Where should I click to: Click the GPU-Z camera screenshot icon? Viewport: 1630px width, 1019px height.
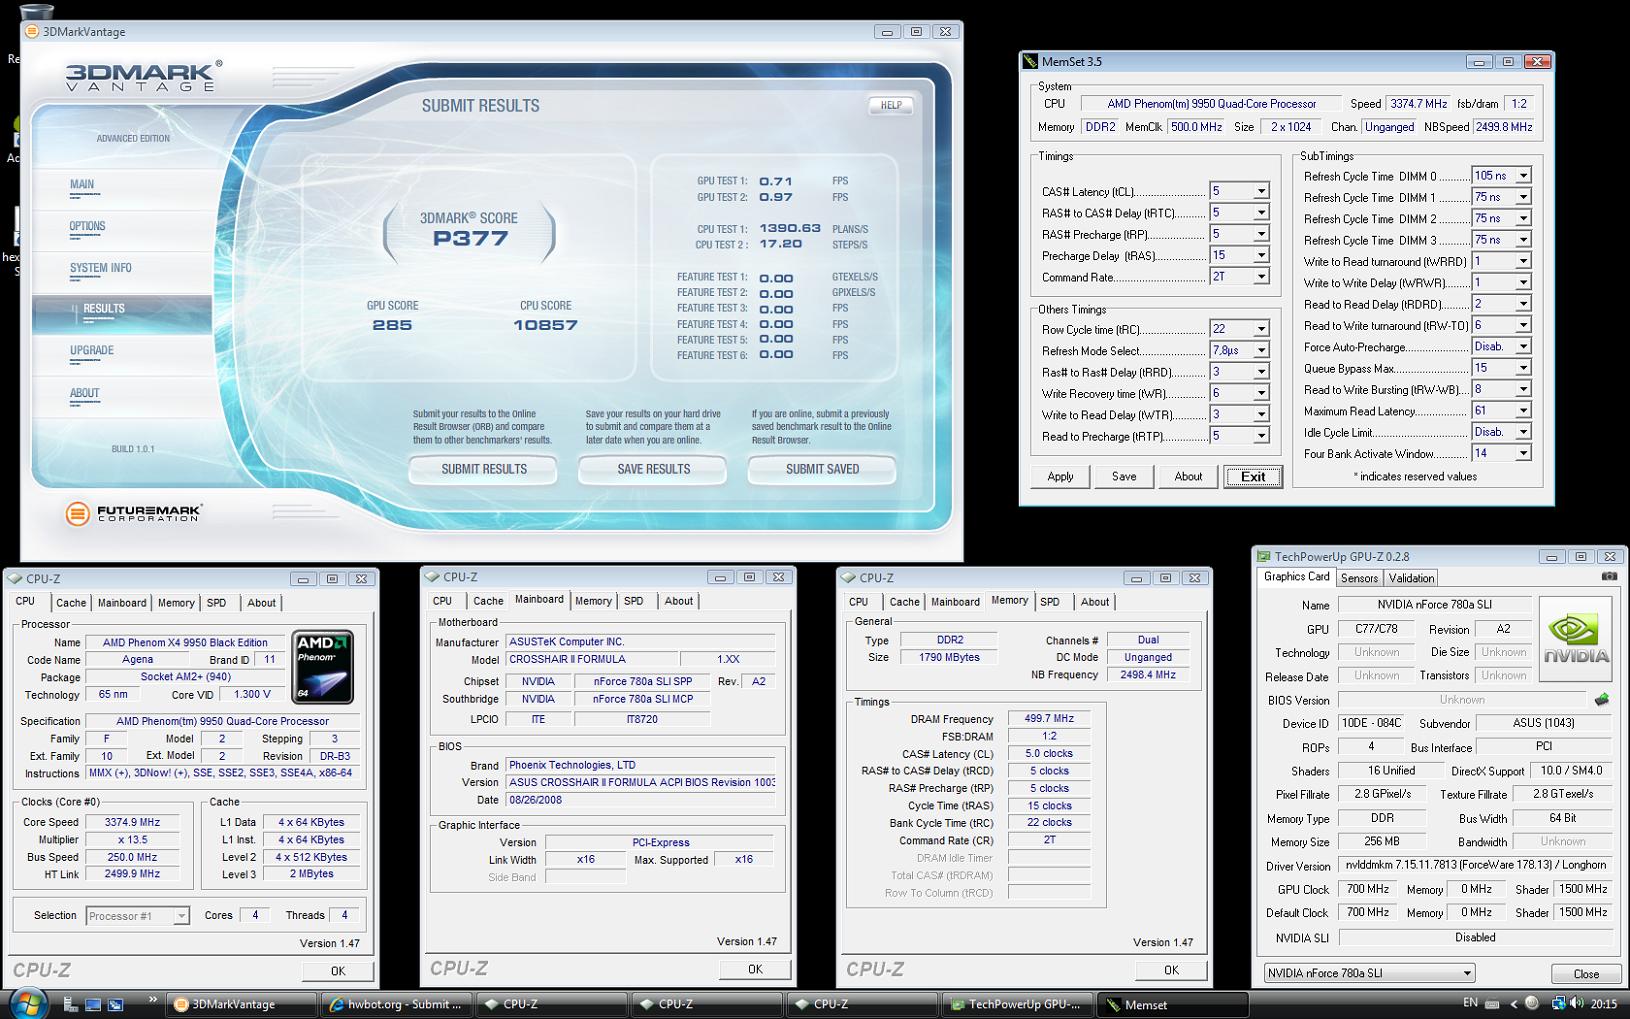click(x=1609, y=577)
